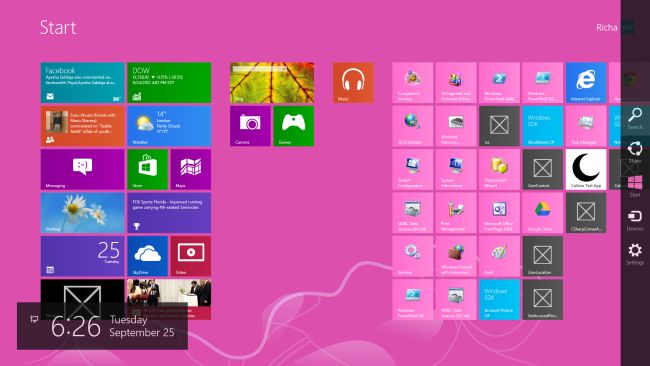Open the Services gears tile
This screenshot has height=366, width=650.
tap(412, 256)
